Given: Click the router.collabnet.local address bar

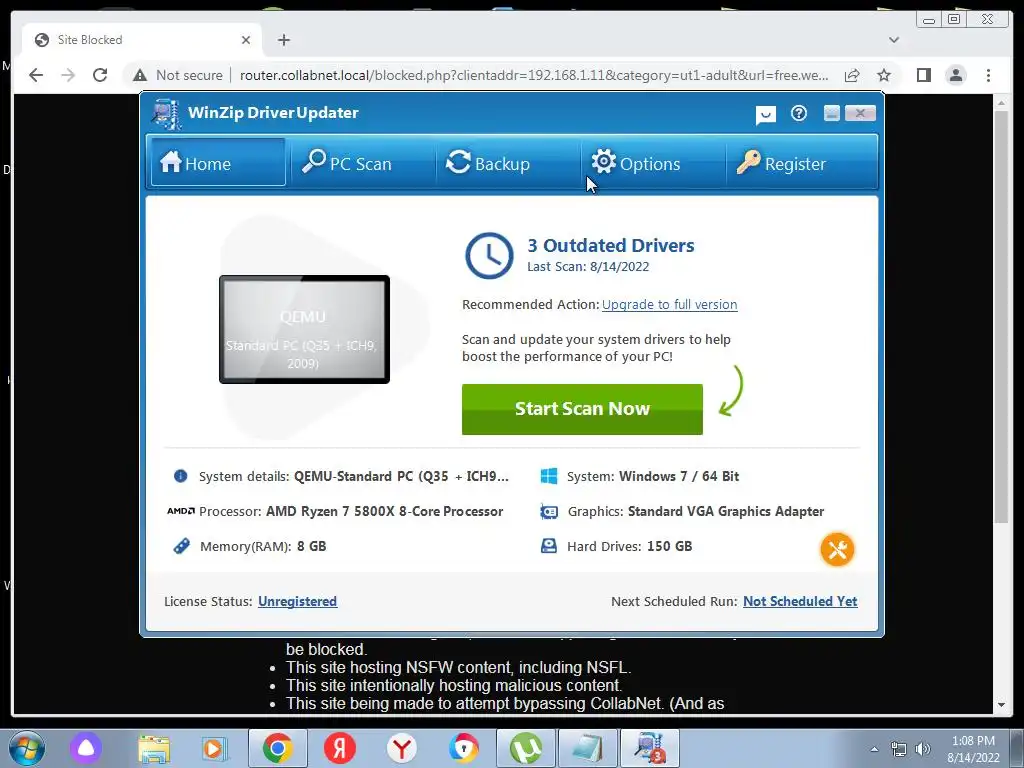Looking at the screenshot, I should tap(534, 75).
